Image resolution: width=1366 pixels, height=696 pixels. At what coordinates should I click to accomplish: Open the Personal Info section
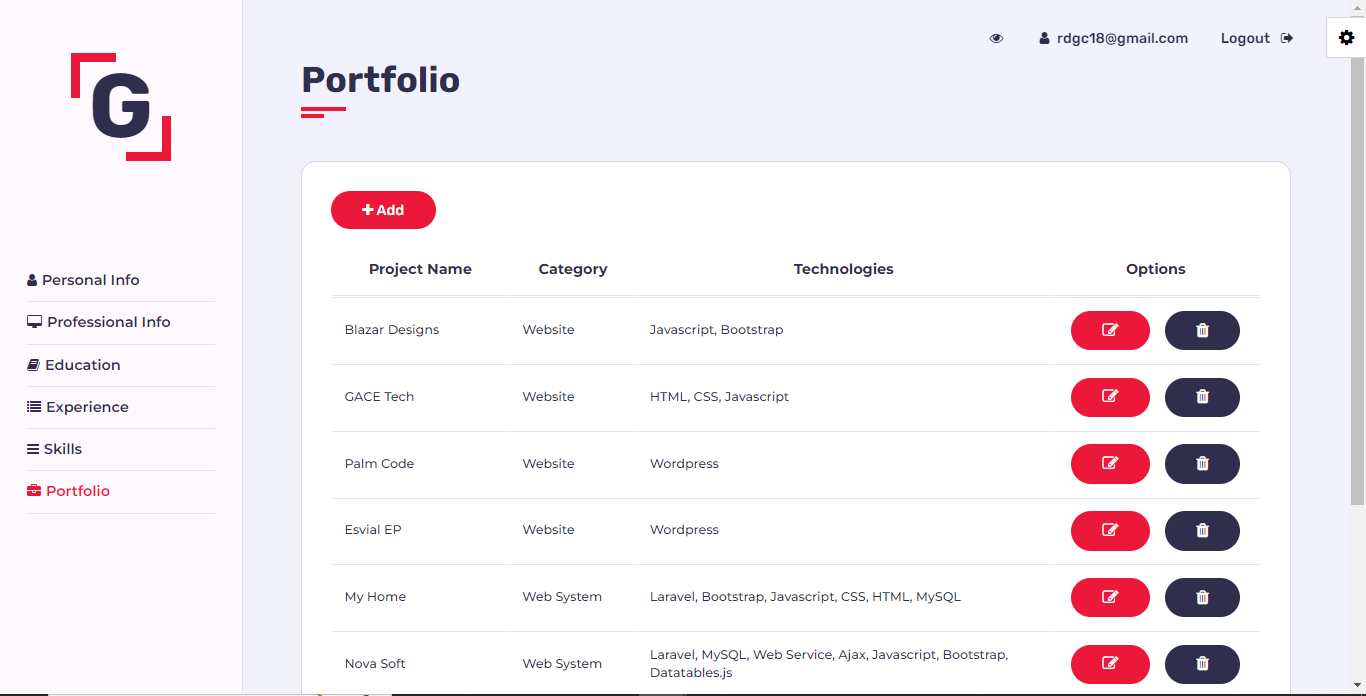tap(83, 280)
